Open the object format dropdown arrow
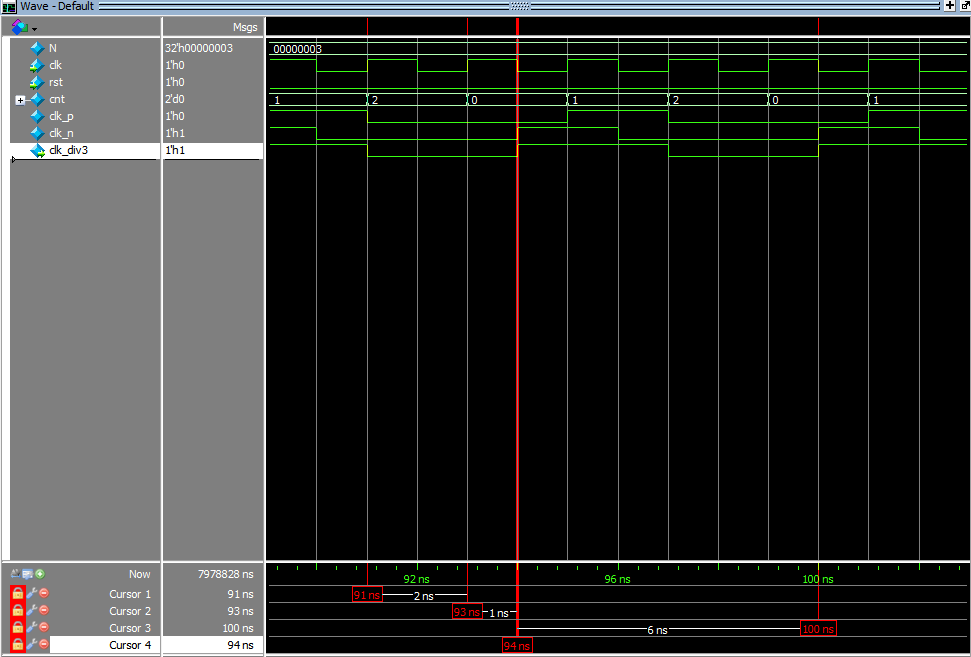 (34, 28)
